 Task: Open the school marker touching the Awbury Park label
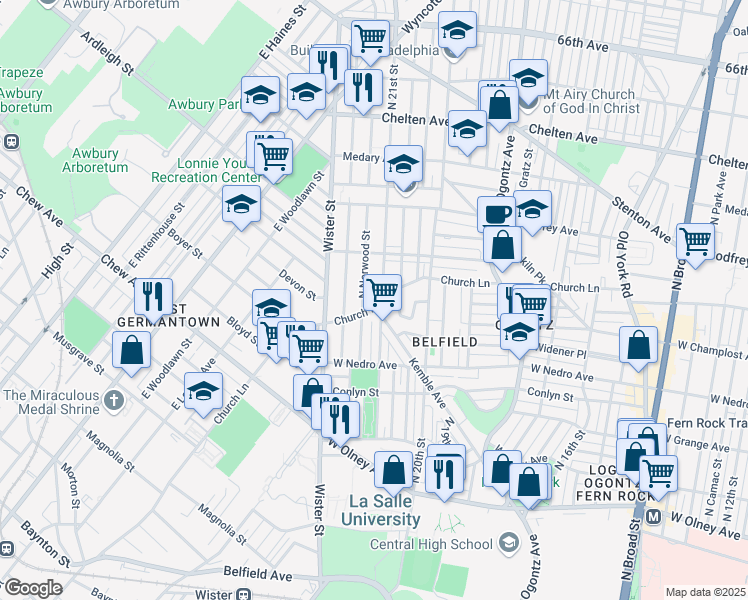point(260,96)
